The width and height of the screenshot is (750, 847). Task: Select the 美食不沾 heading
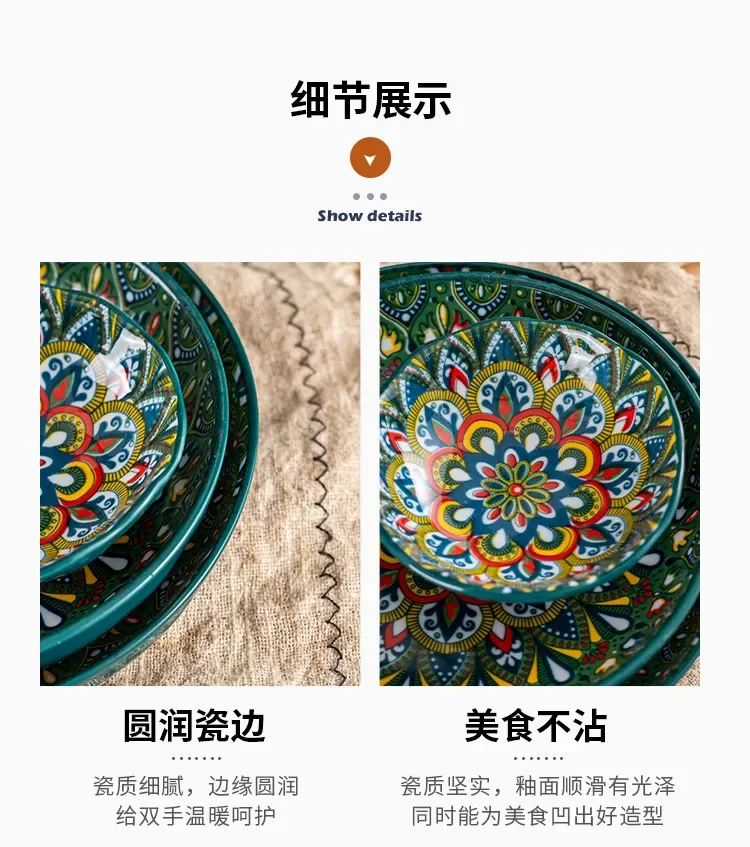tap(536, 726)
